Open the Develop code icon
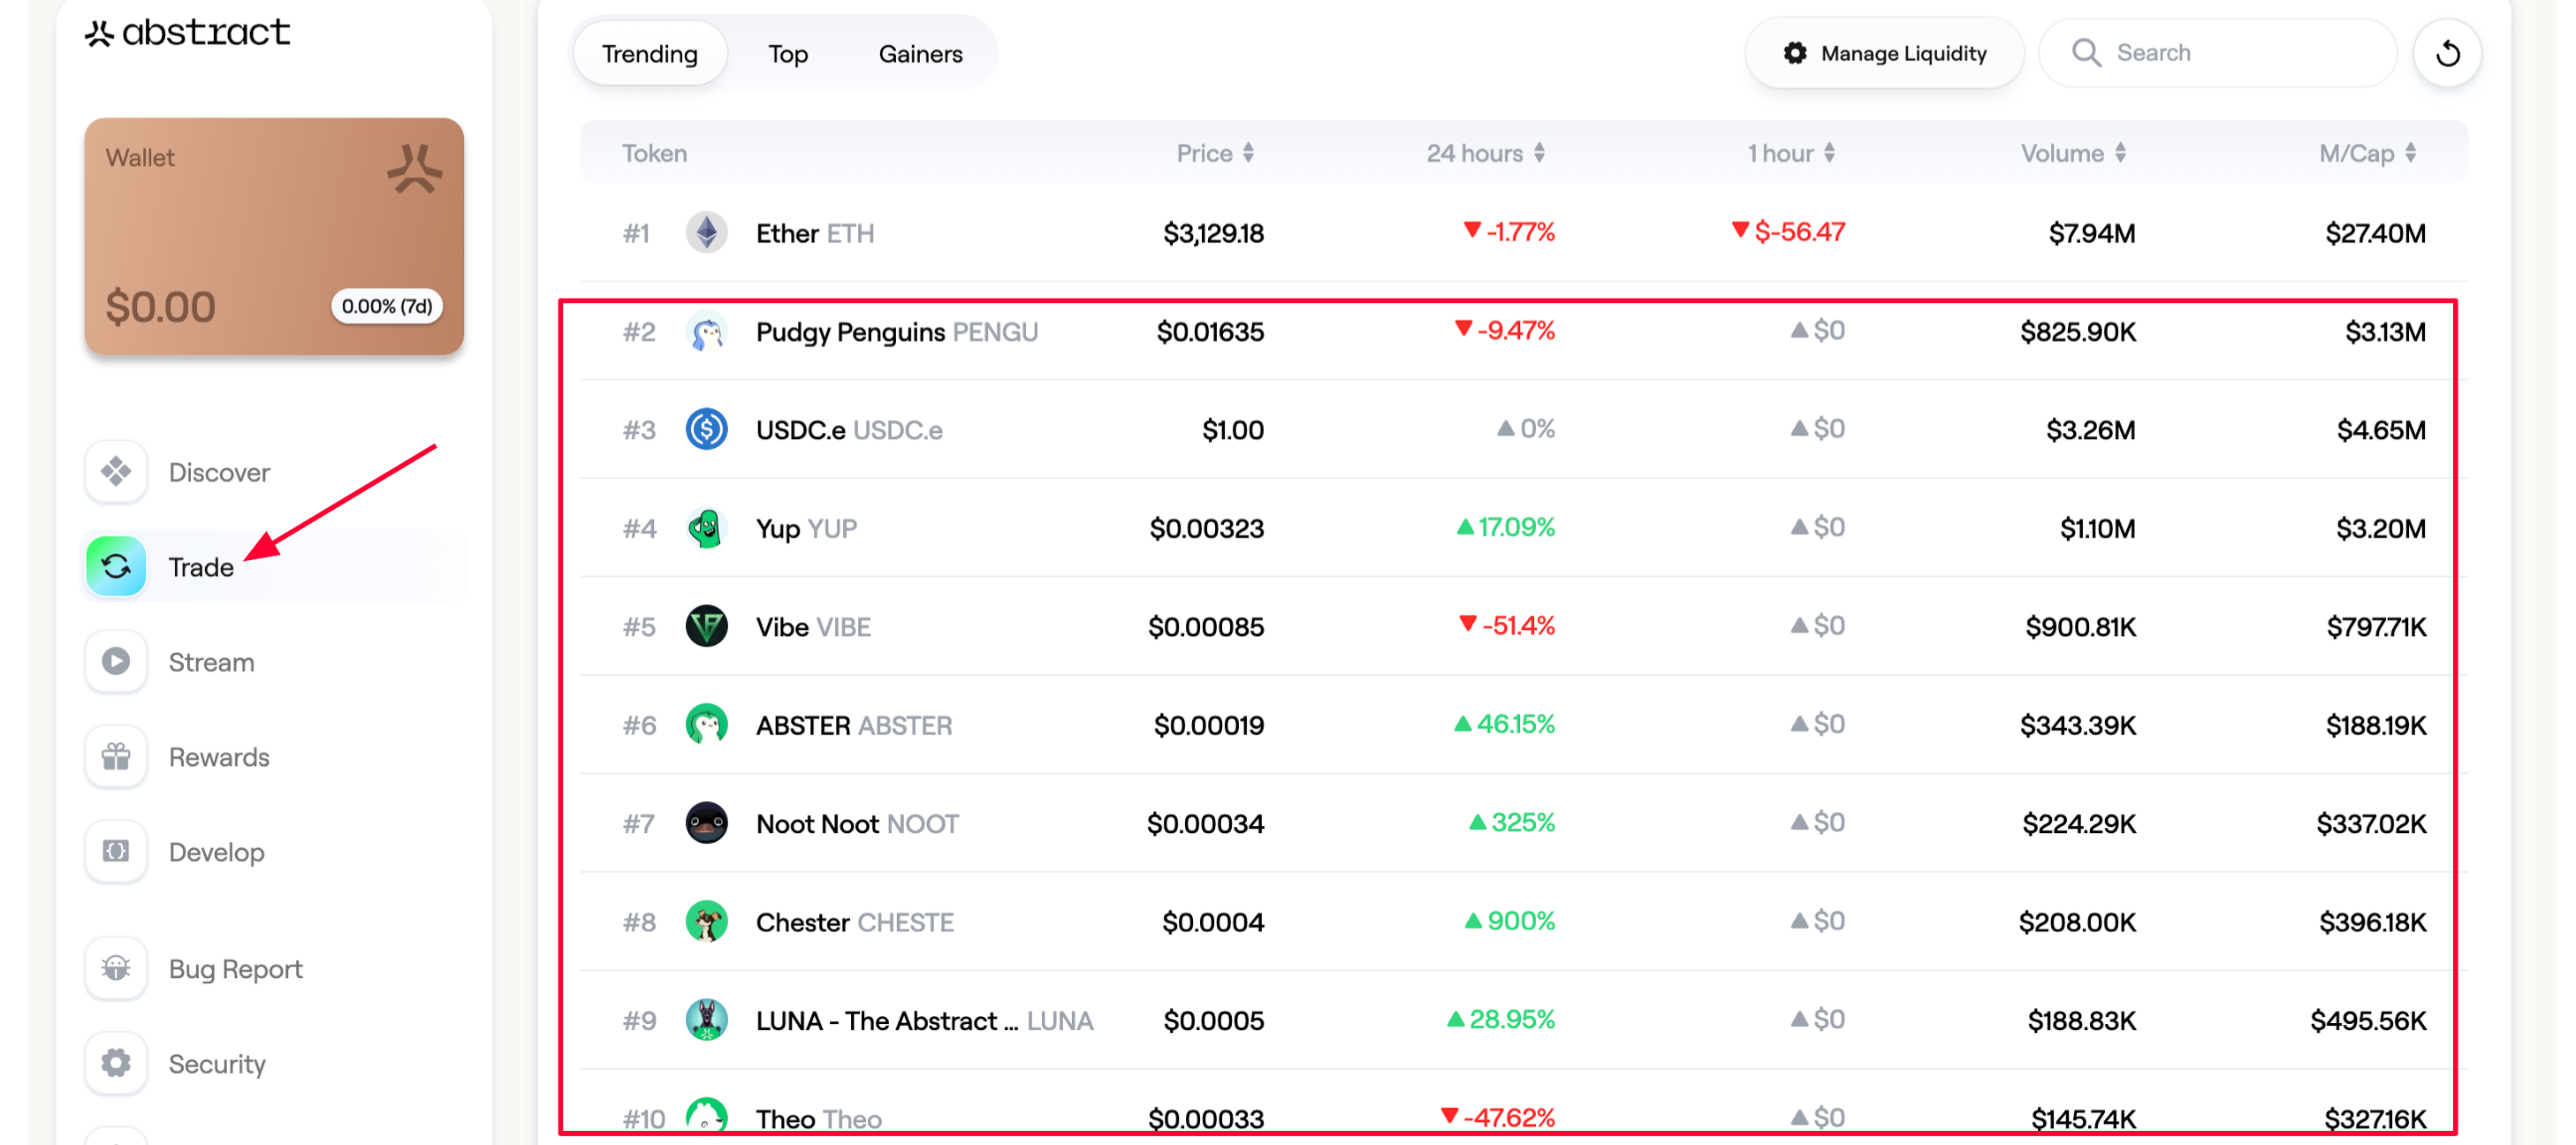Viewport: 2576px width, 1145px height. point(116,851)
